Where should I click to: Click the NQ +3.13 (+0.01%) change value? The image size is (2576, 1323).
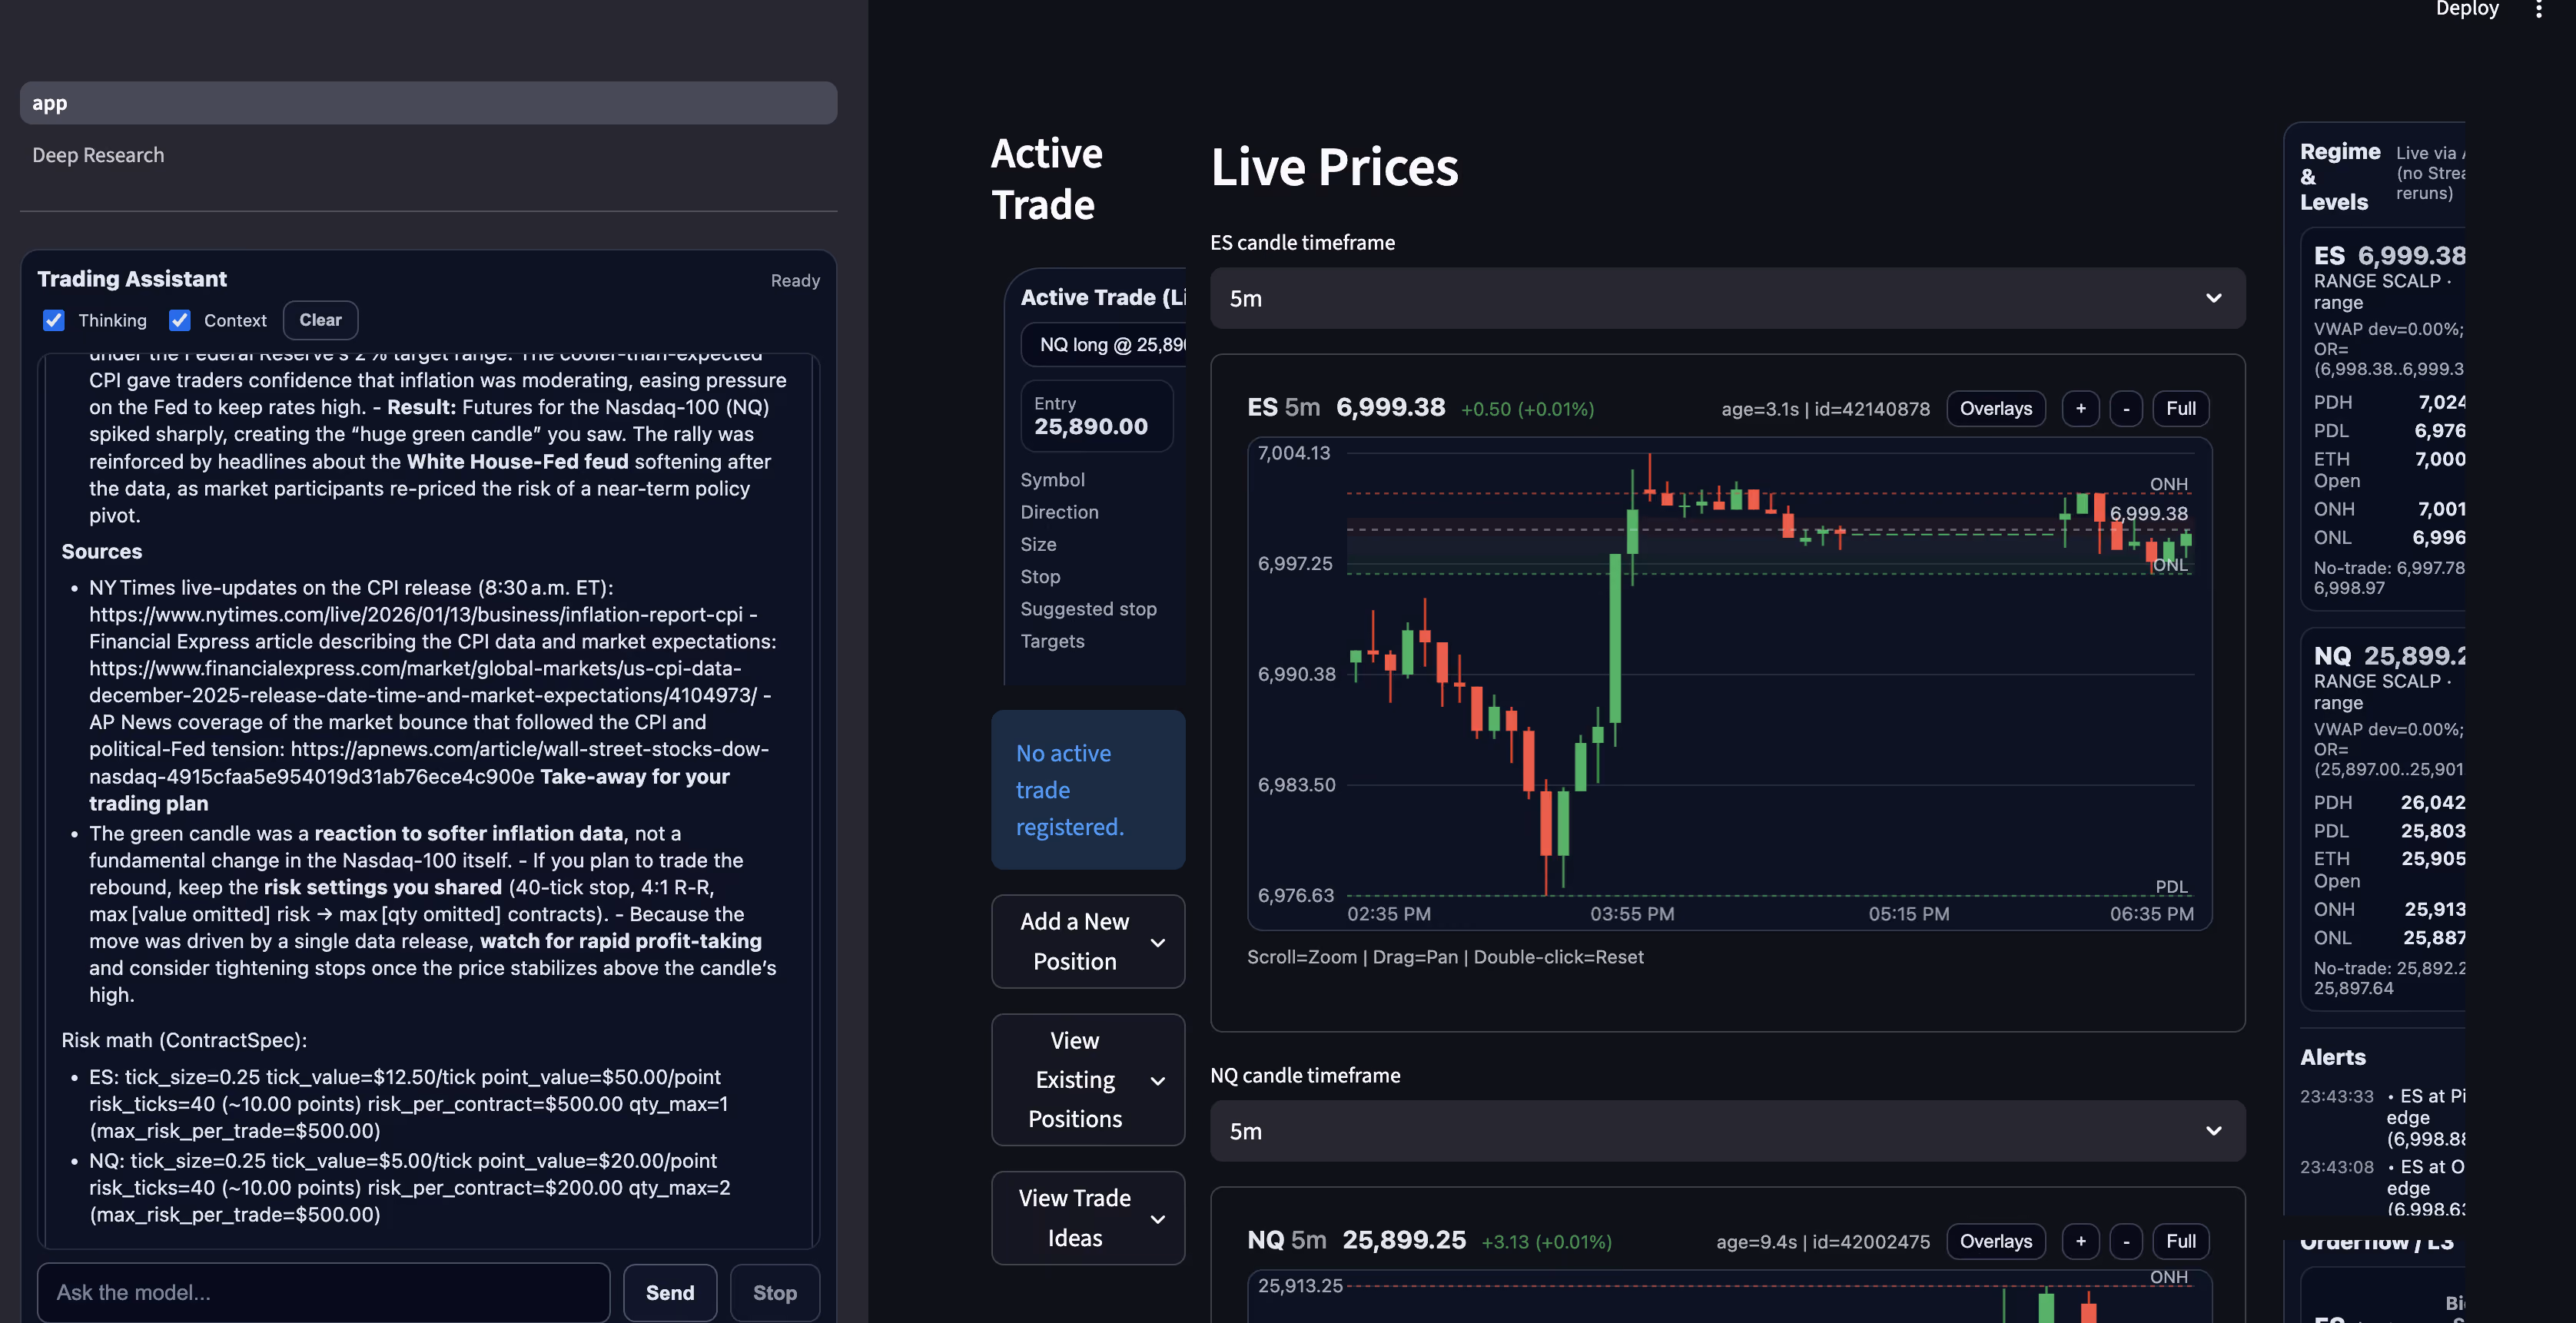point(1546,1242)
